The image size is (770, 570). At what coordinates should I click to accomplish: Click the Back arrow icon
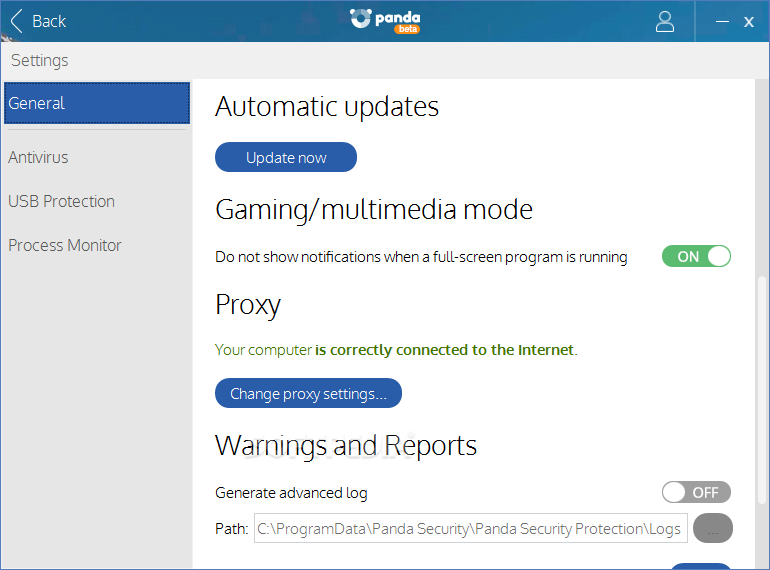click(x=16, y=21)
